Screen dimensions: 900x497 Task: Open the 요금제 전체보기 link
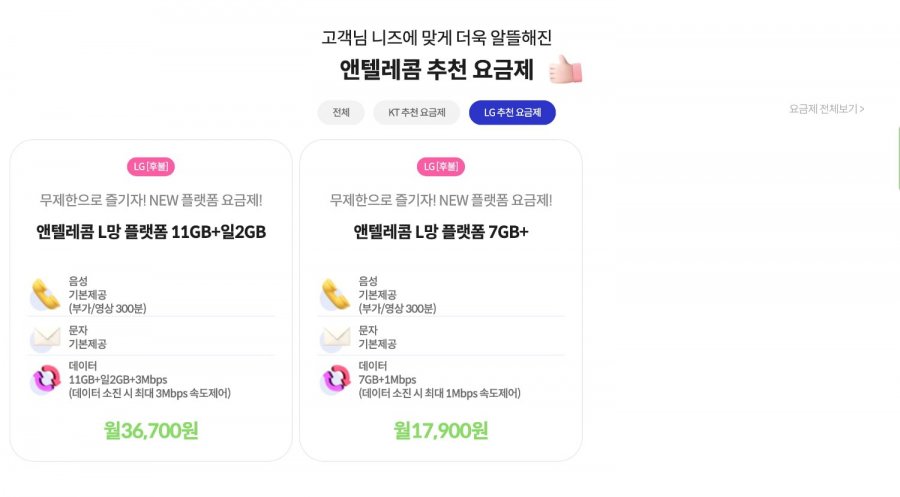pyautogui.click(x=827, y=109)
